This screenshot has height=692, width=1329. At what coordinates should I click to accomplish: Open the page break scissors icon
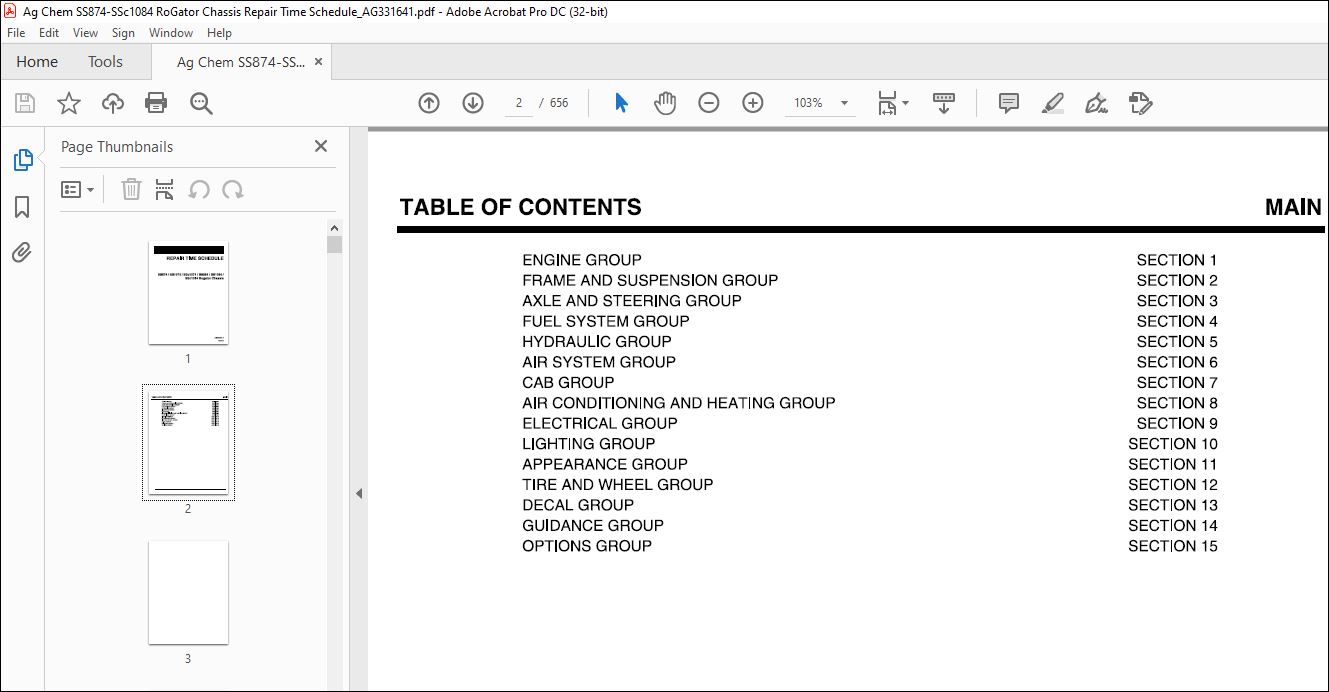(165, 190)
